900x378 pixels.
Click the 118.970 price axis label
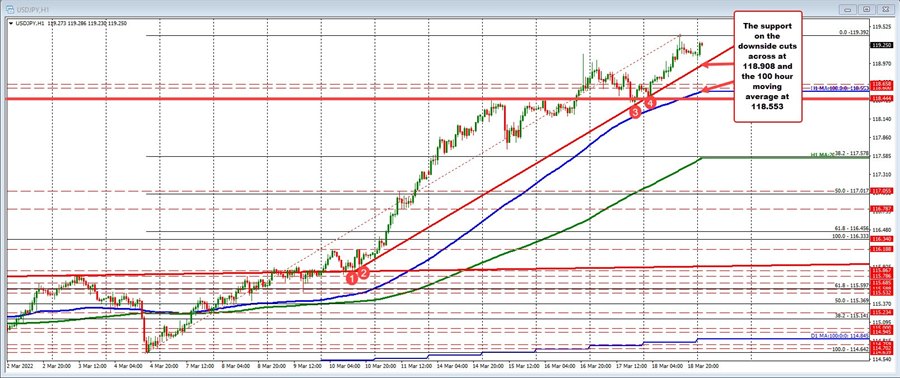(x=882, y=64)
